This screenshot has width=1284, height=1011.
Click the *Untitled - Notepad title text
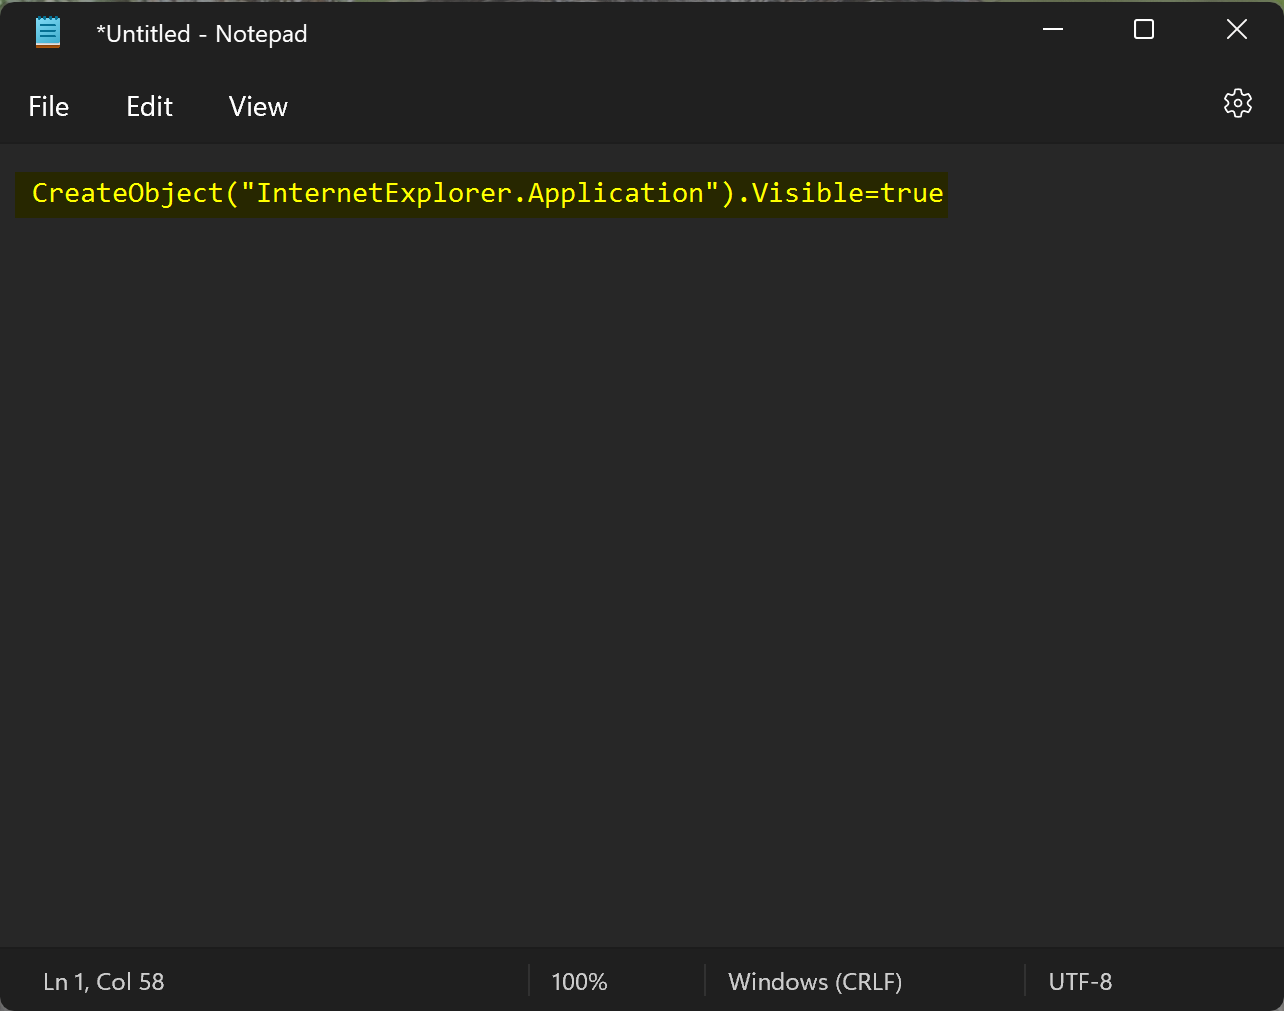pos(201,34)
